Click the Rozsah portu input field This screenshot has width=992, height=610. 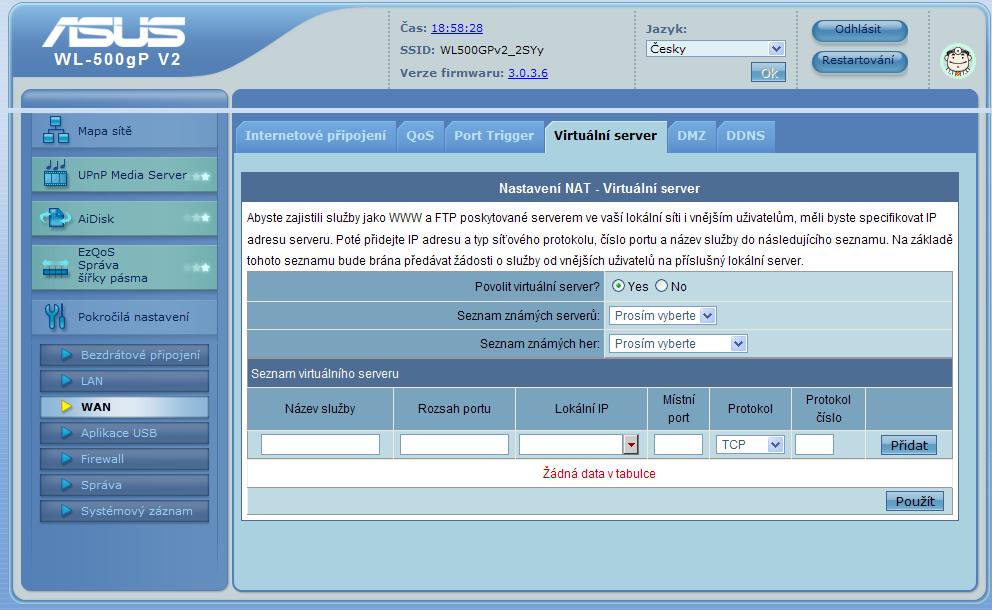click(x=454, y=445)
